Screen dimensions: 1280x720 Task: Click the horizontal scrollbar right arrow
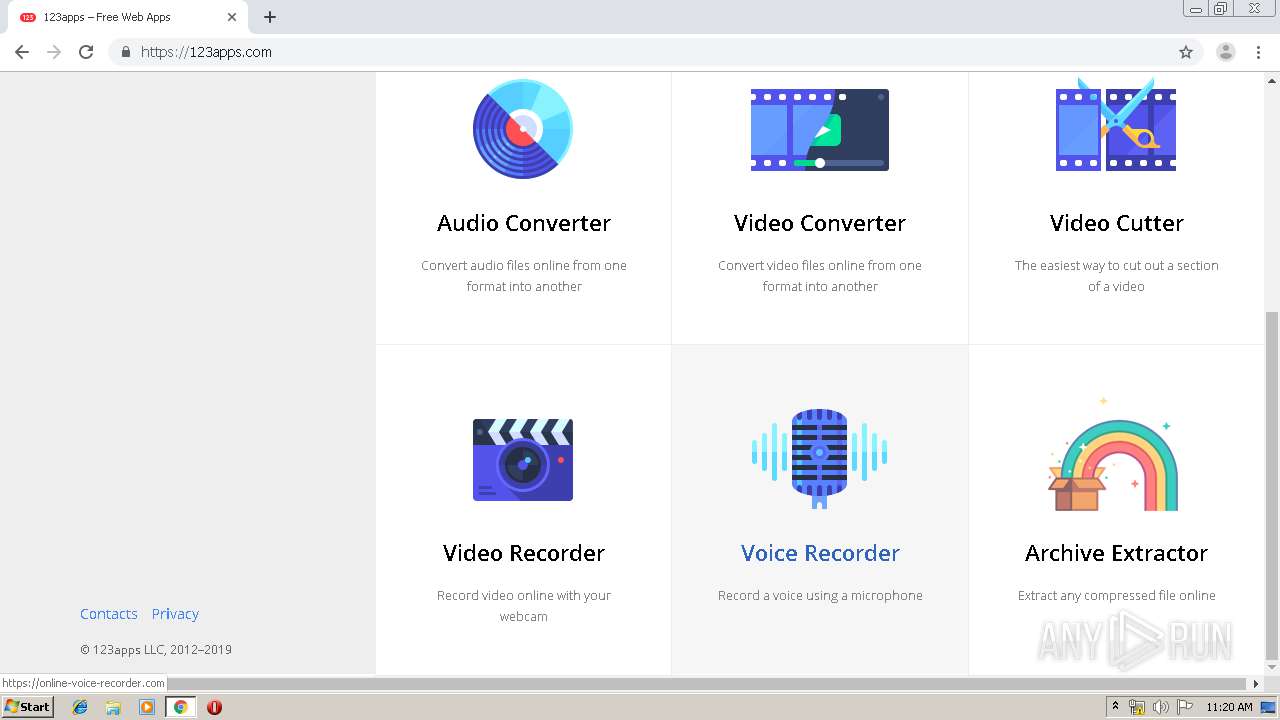click(x=1256, y=683)
